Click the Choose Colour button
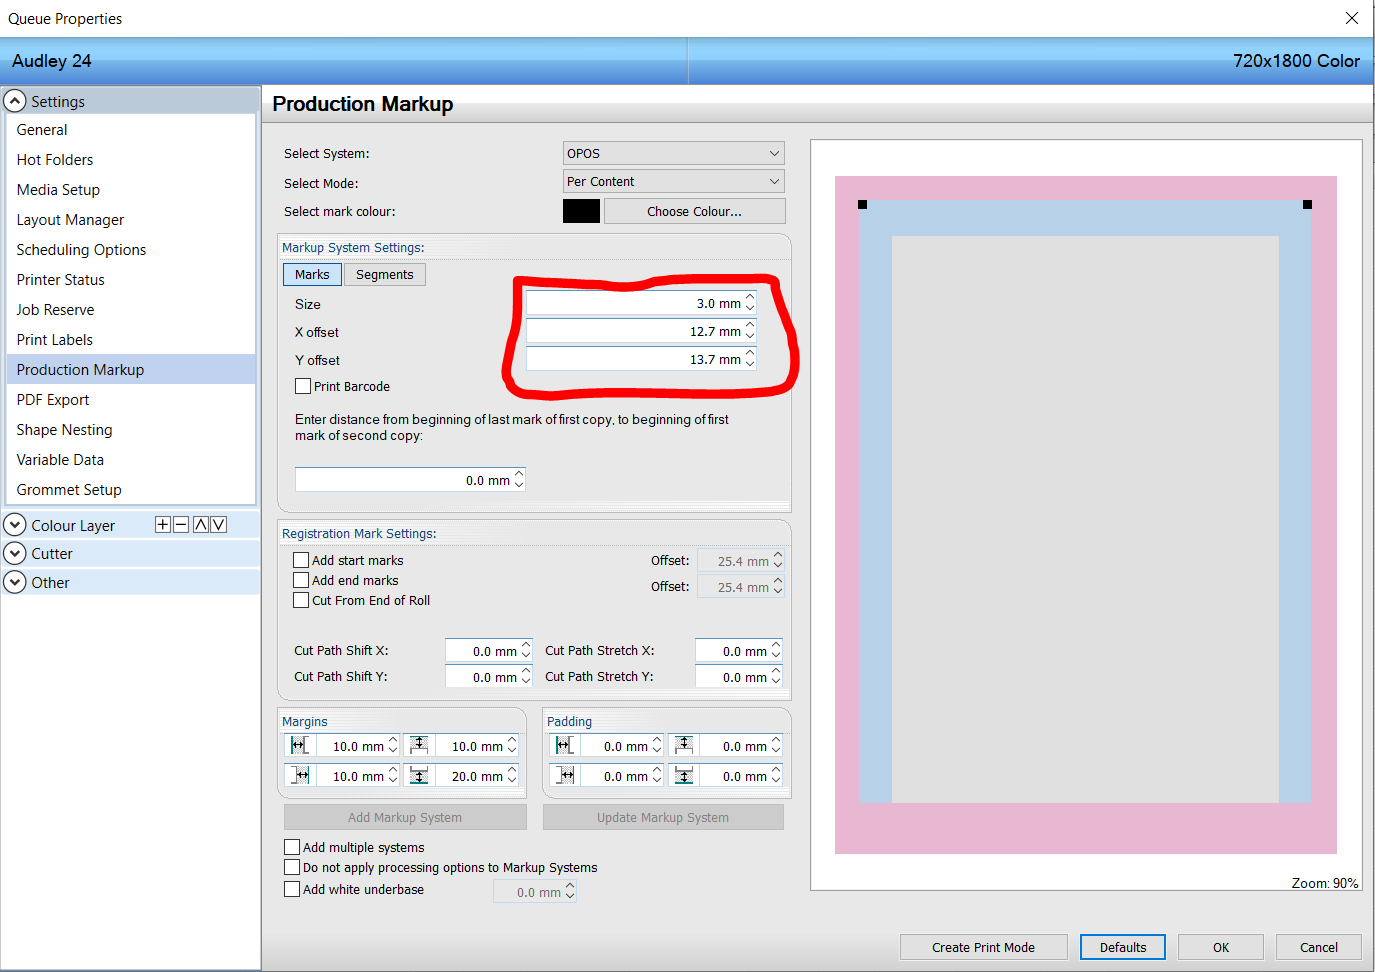Screen dimensions: 1375x972 694,211
